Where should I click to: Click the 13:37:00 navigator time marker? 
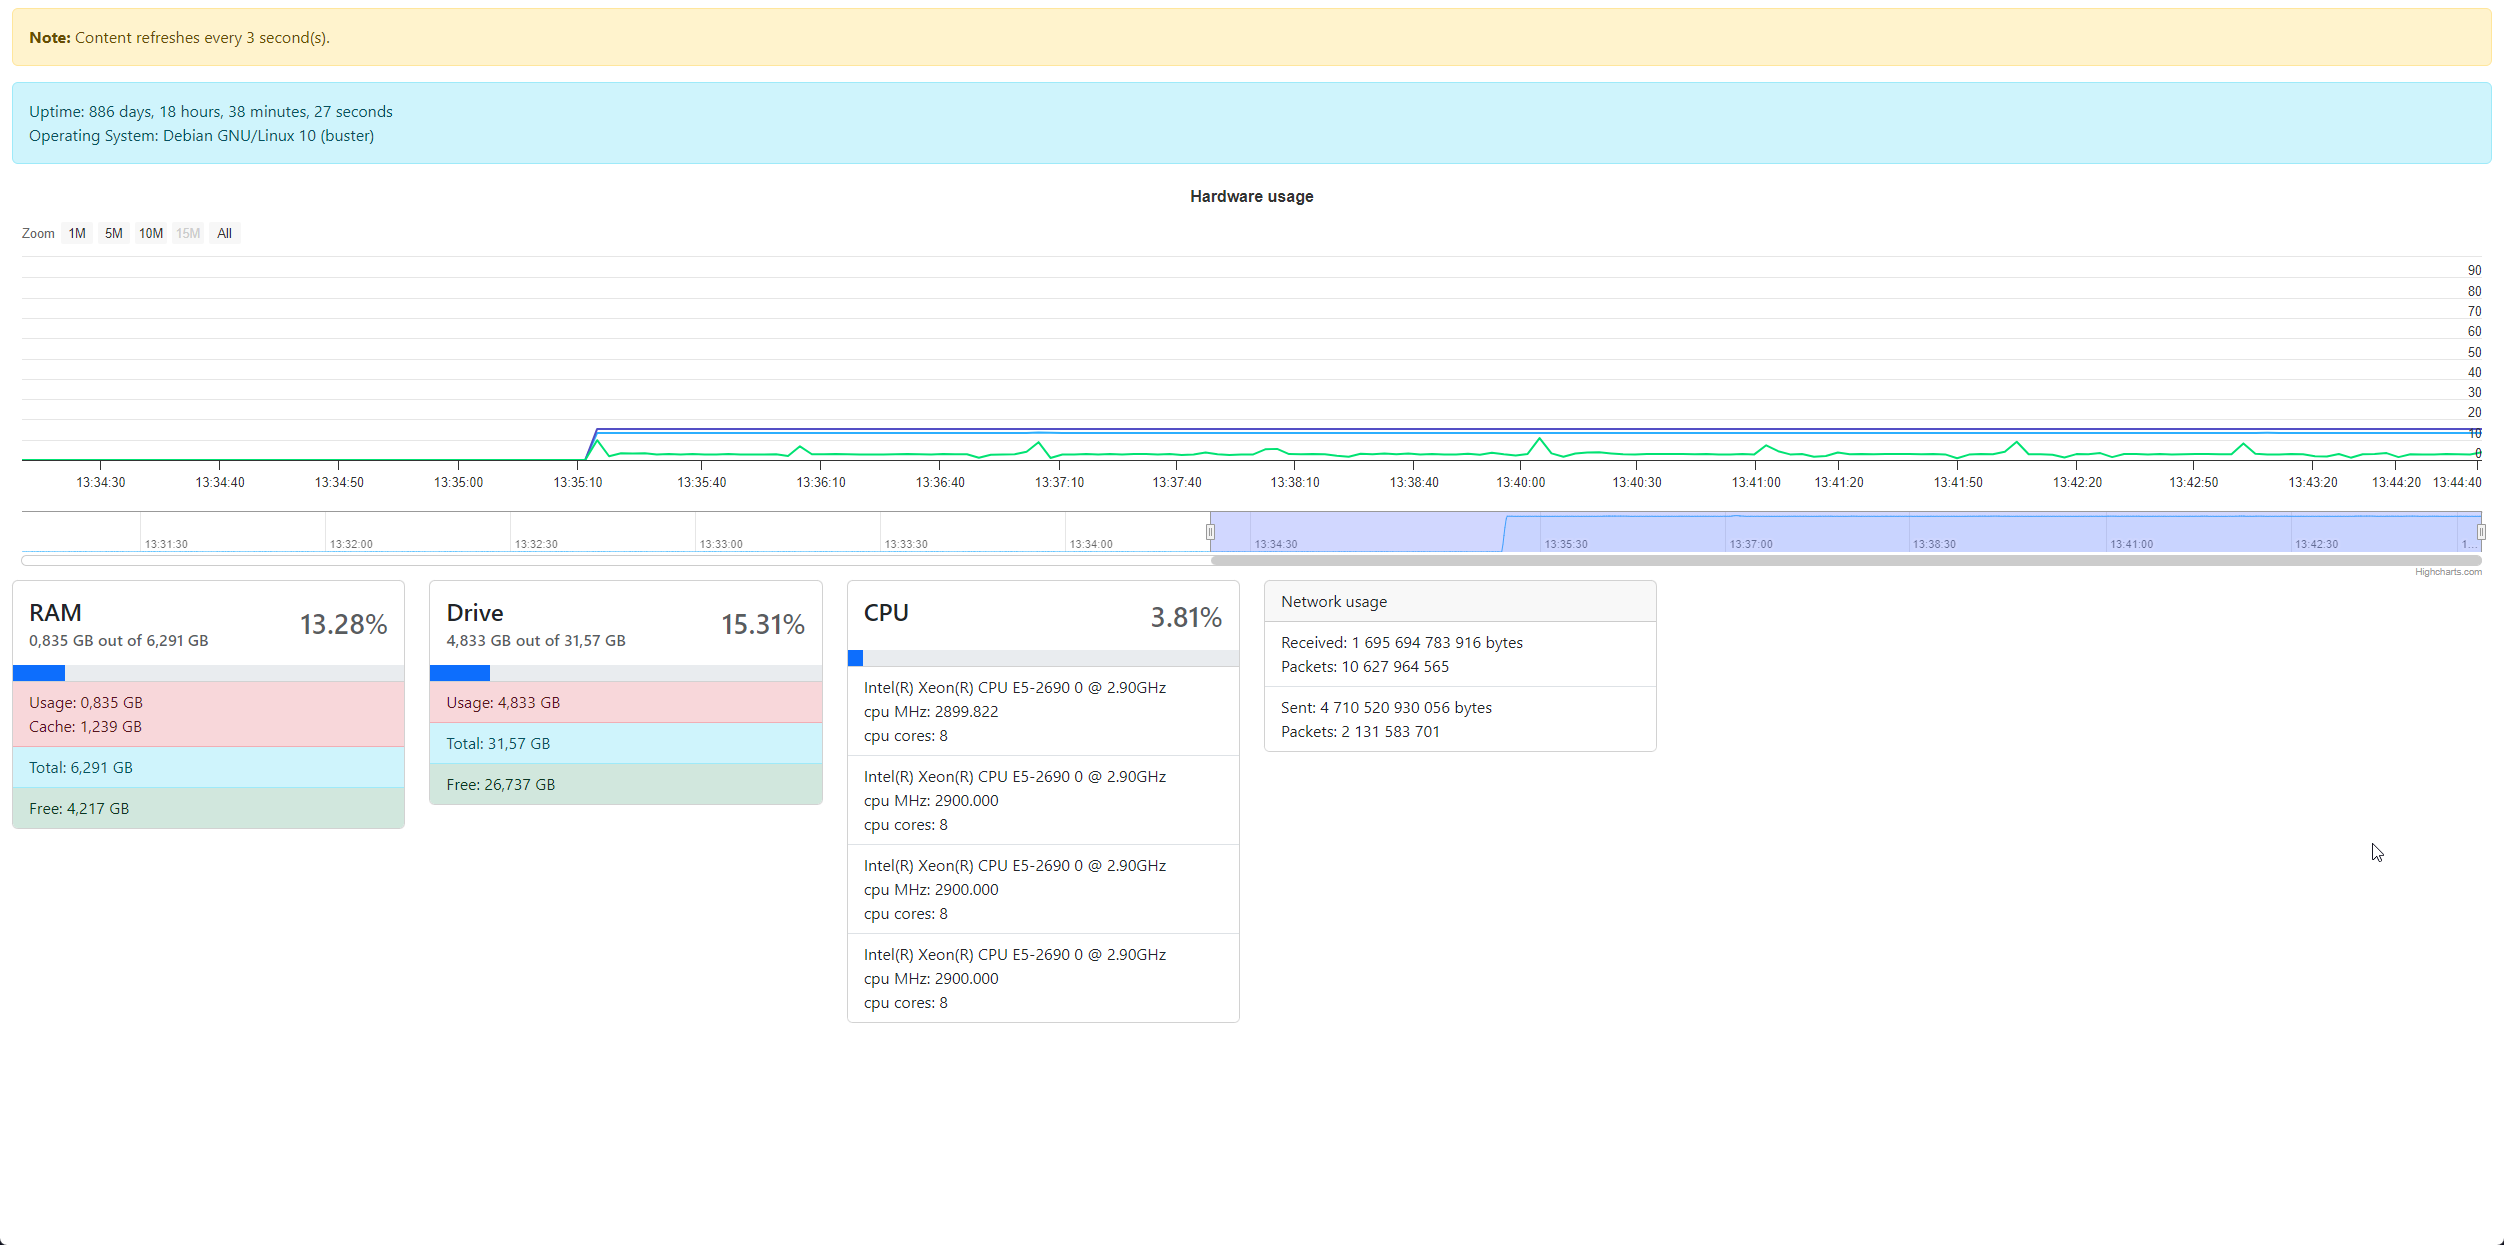(x=1751, y=544)
